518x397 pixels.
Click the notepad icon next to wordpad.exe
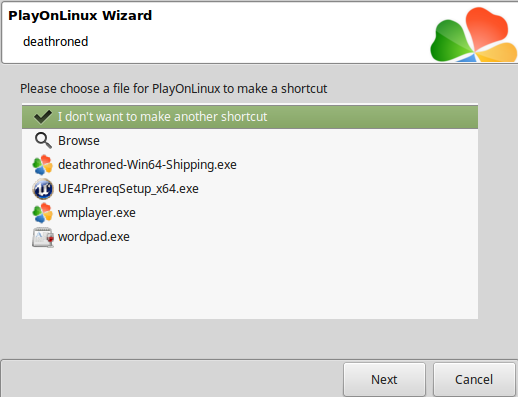(43, 237)
